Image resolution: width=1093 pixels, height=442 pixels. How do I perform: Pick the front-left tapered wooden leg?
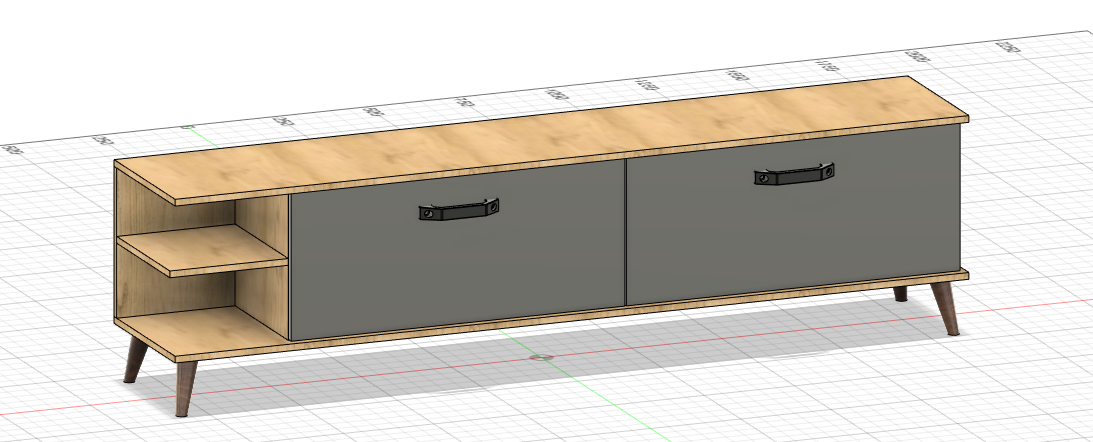pos(185,388)
